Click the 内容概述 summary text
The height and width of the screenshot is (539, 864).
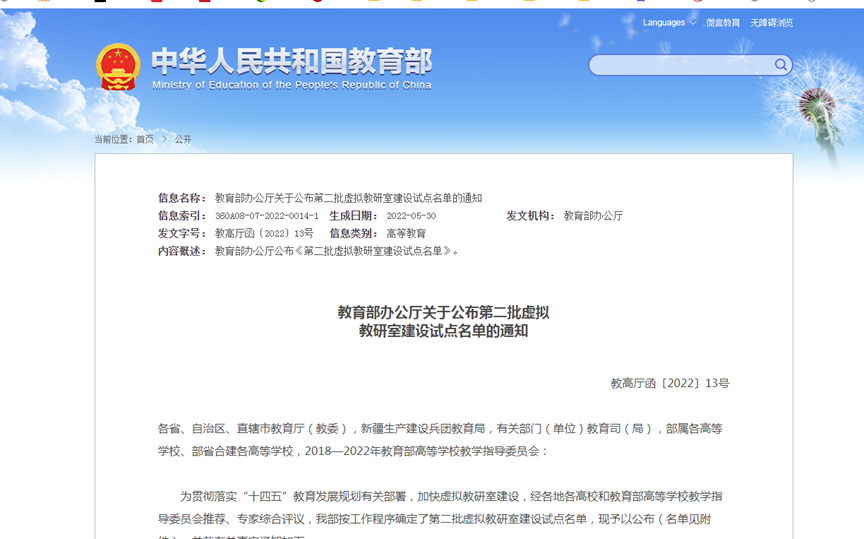click(x=337, y=251)
